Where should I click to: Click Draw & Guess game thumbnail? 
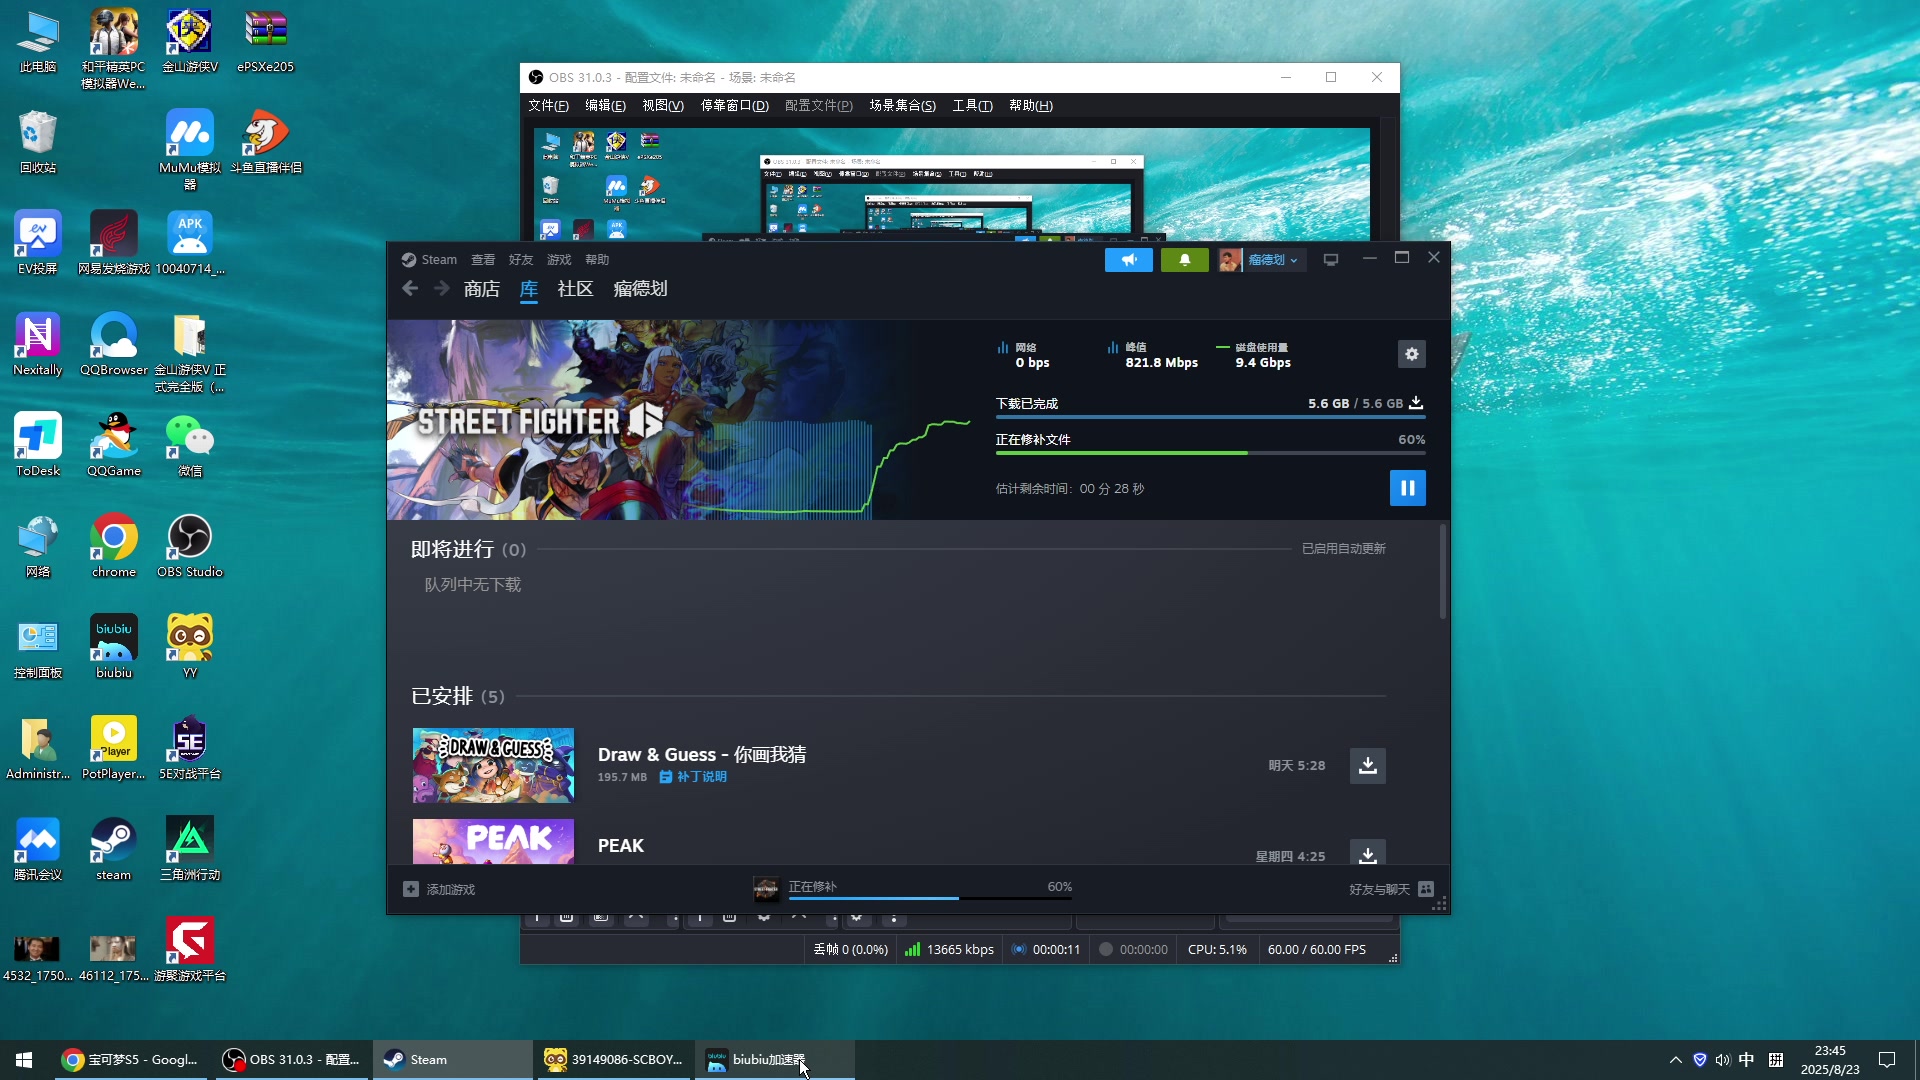493,766
